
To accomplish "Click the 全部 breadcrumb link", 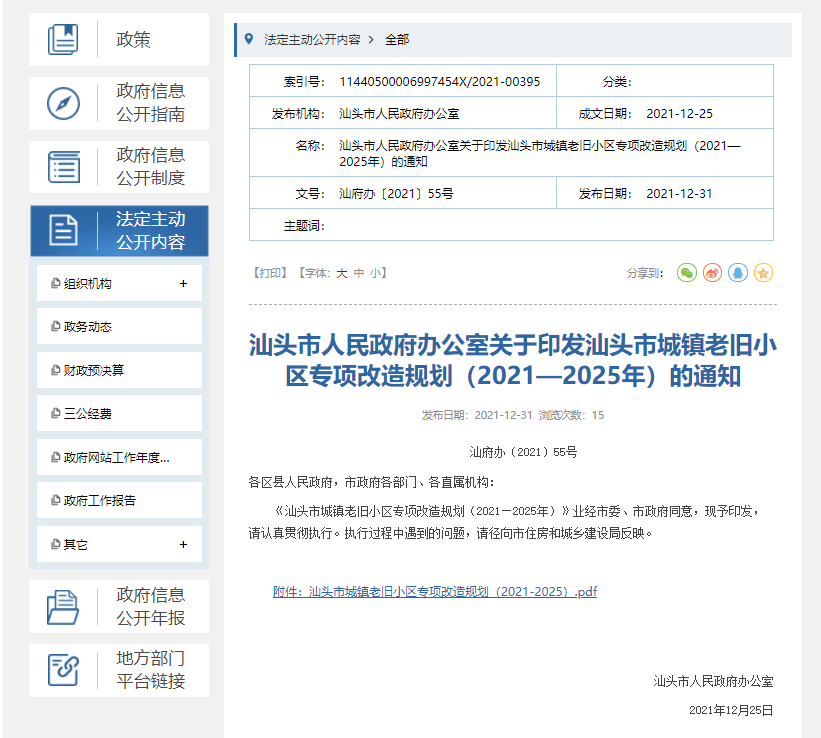I will tap(397, 40).
